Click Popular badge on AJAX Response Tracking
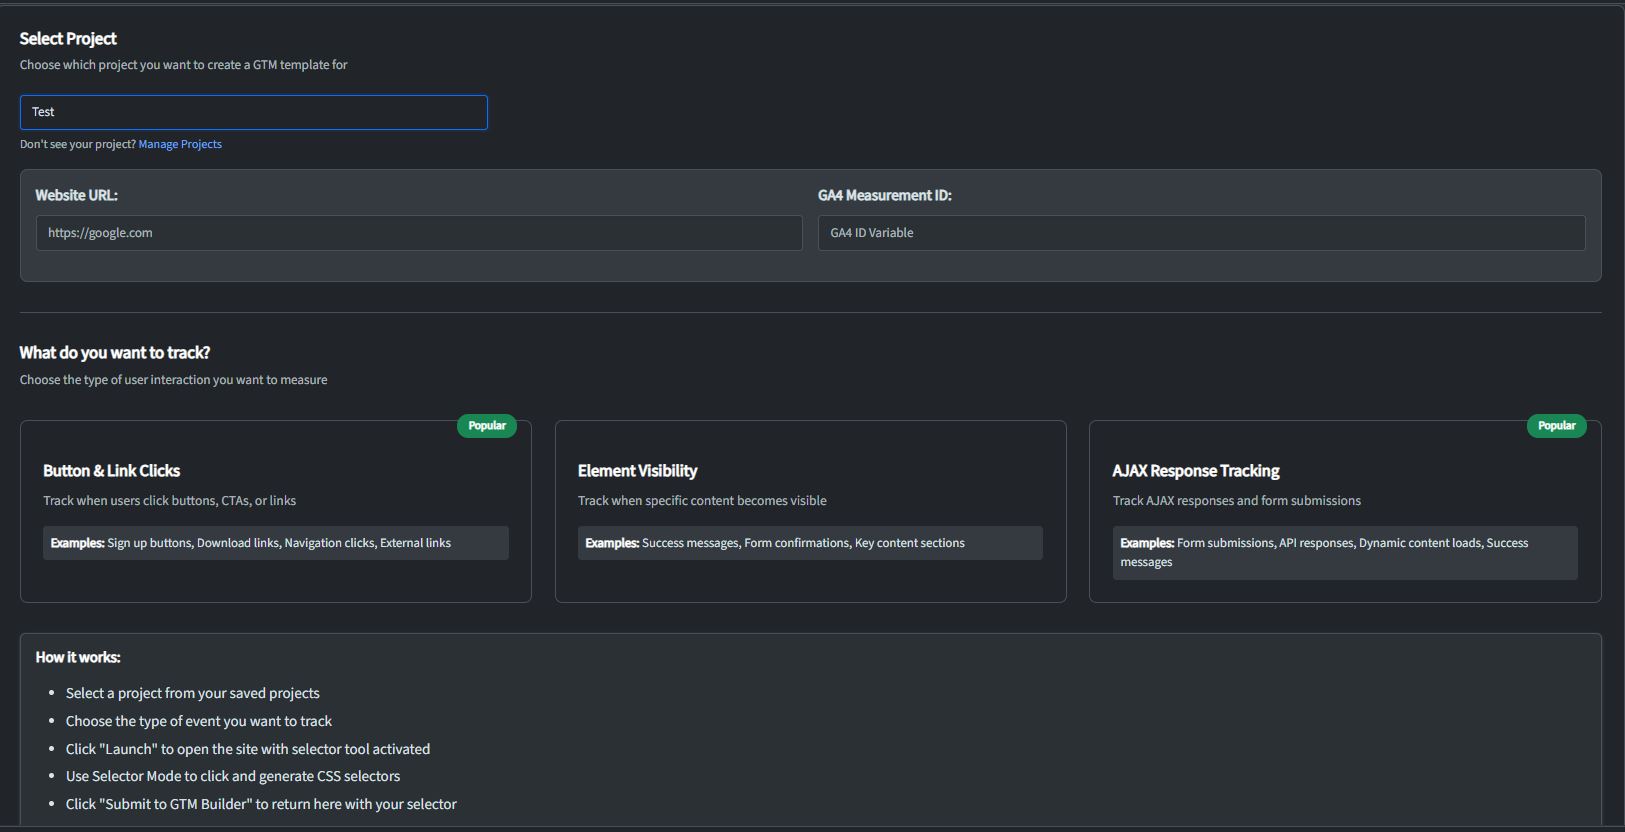This screenshot has height=832, width=1625. [1556, 426]
